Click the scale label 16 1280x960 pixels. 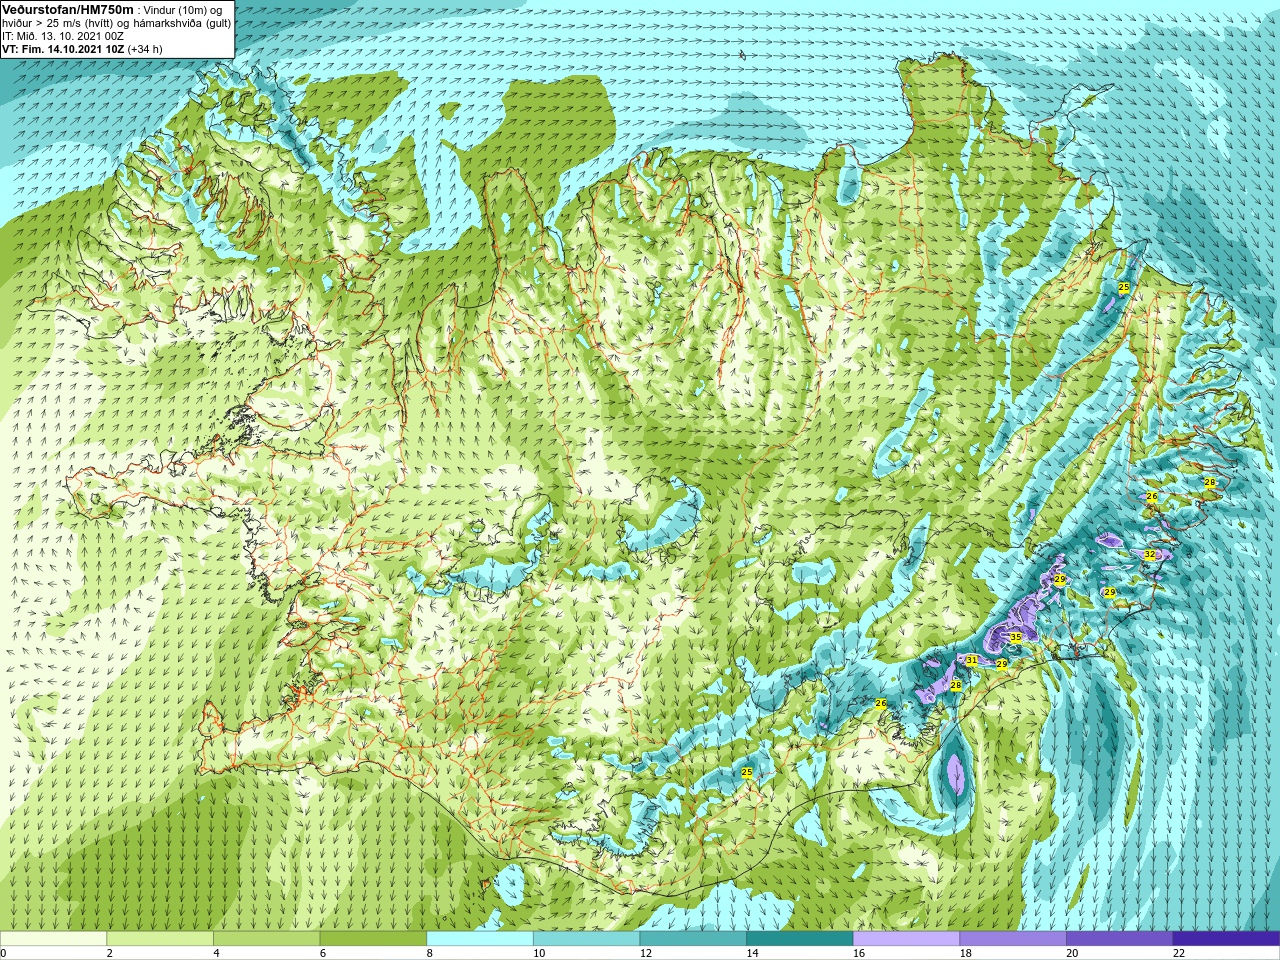[x=859, y=953]
